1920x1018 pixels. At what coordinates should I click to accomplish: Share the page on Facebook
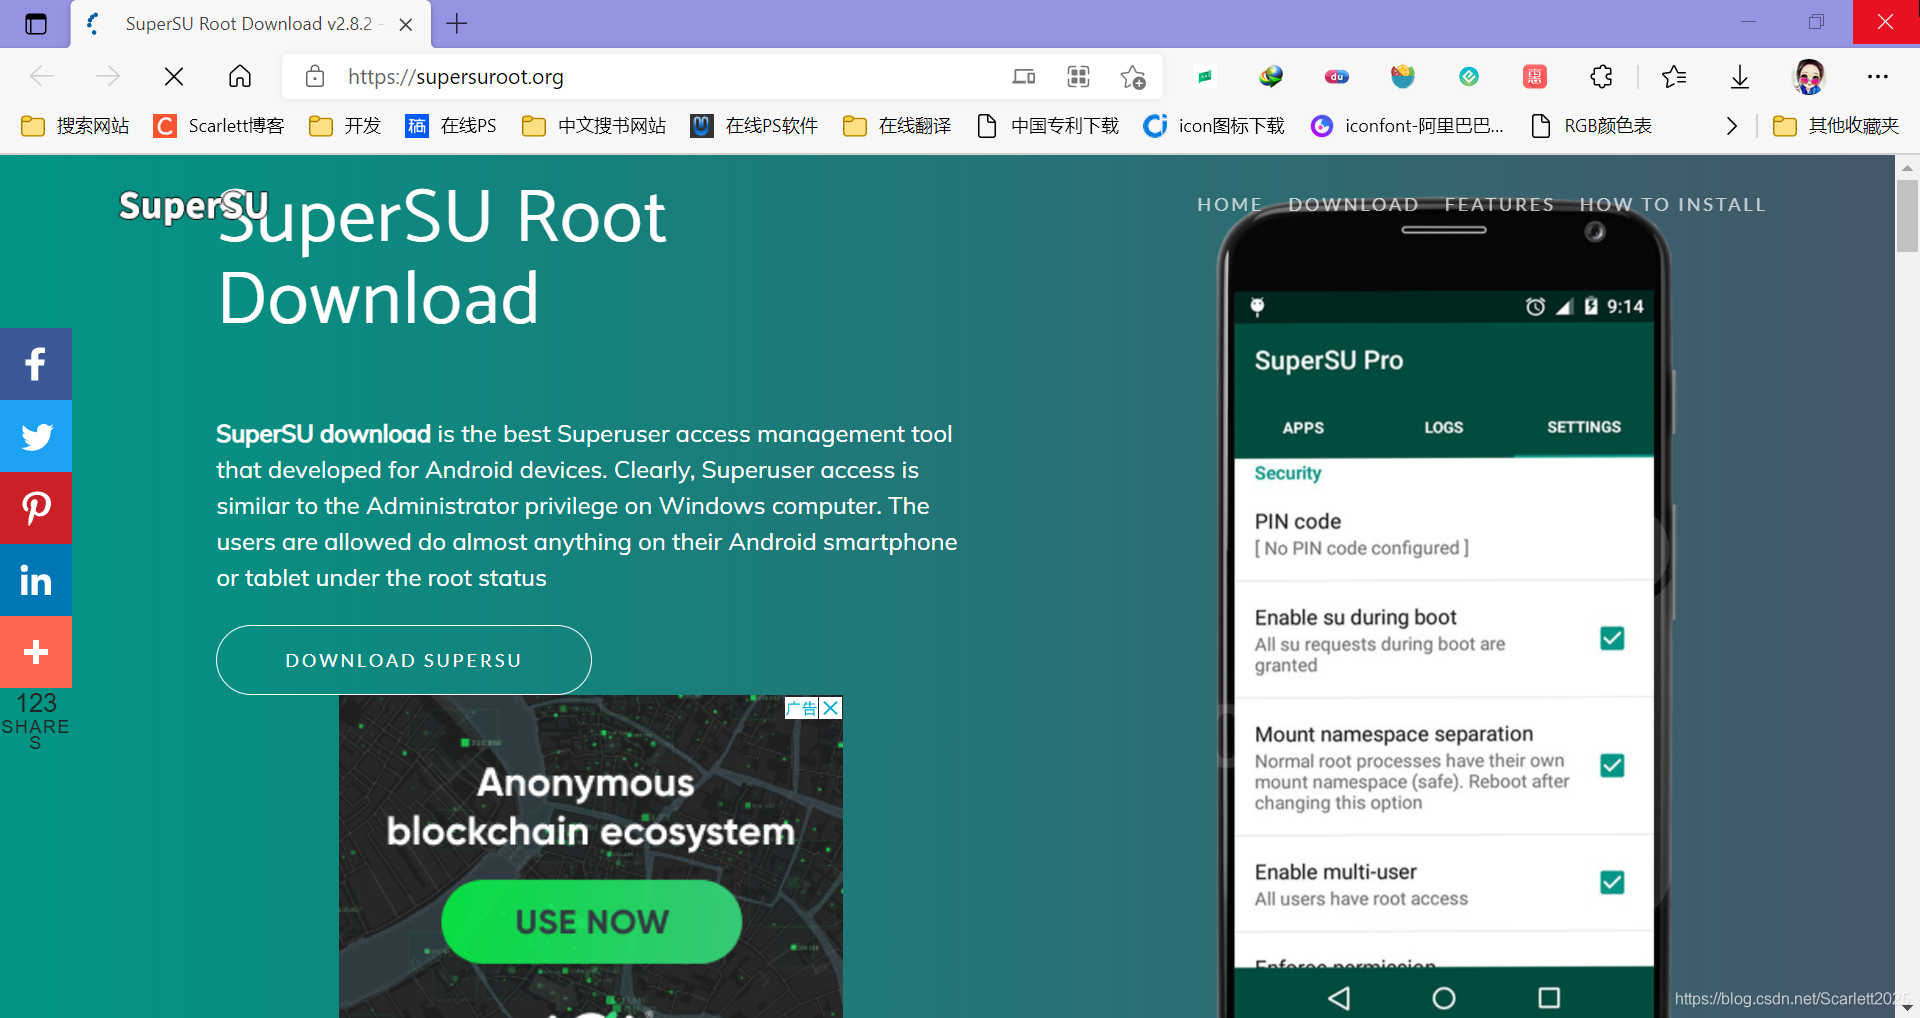(x=36, y=364)
